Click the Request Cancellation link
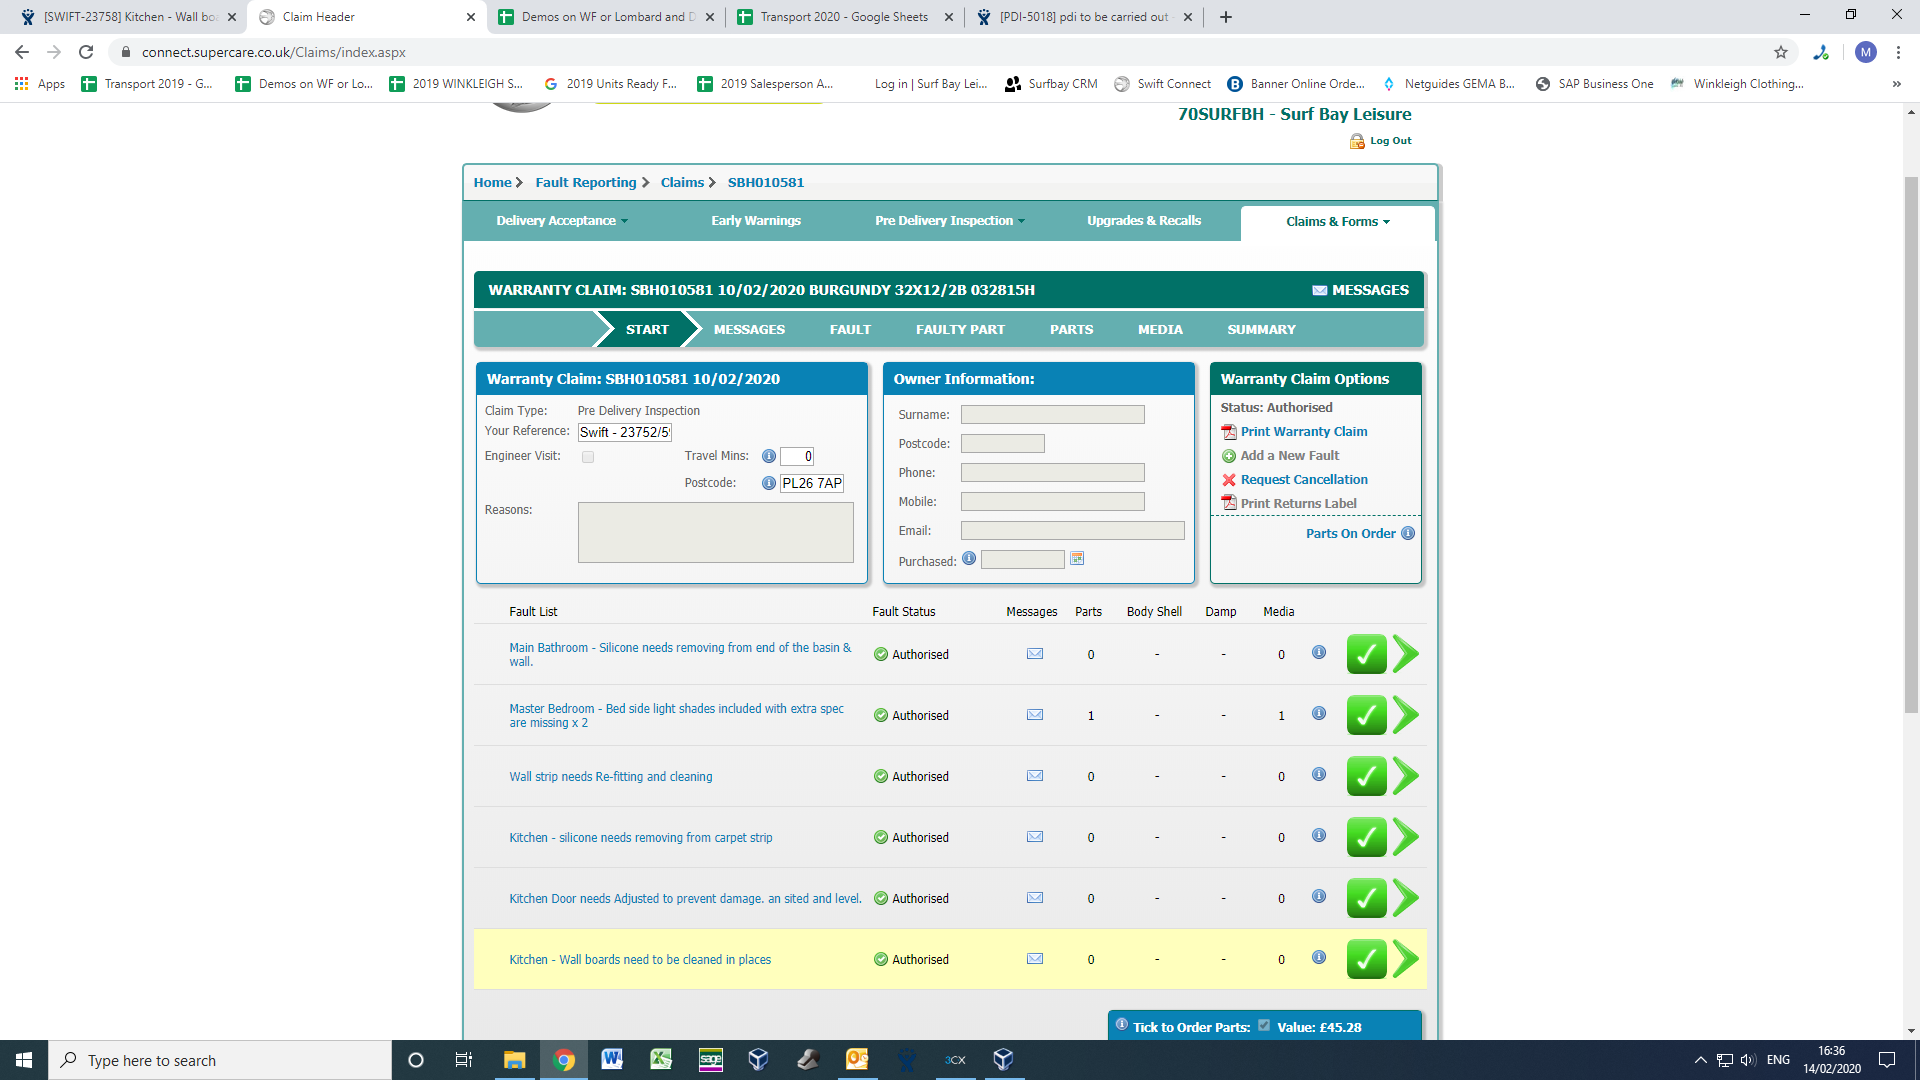 (1303, 480)
